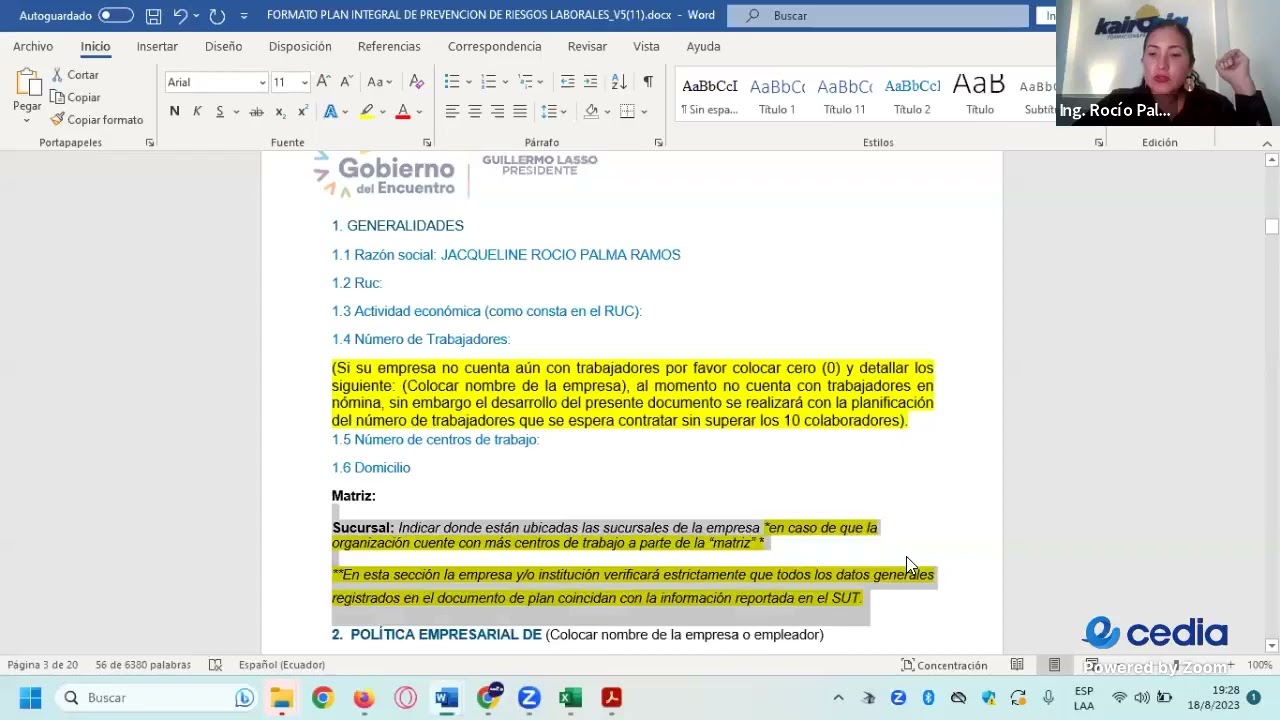
Task: Decrease font size button
Action: tap(346, 82)
